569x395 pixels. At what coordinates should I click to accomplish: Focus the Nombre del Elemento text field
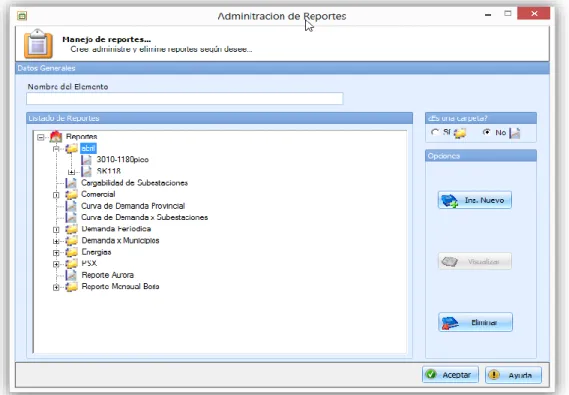(185, 99)
